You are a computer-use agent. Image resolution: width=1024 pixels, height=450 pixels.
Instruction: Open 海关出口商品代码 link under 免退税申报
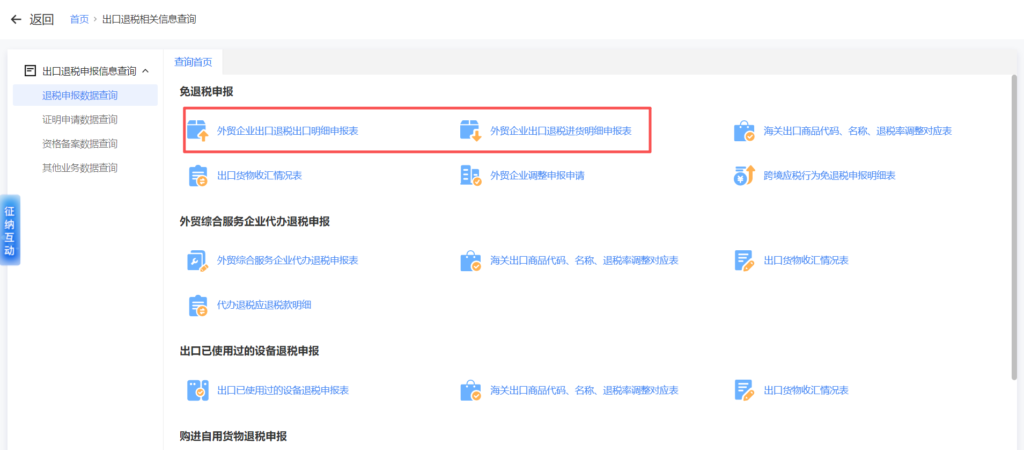(x=857, y=131)
